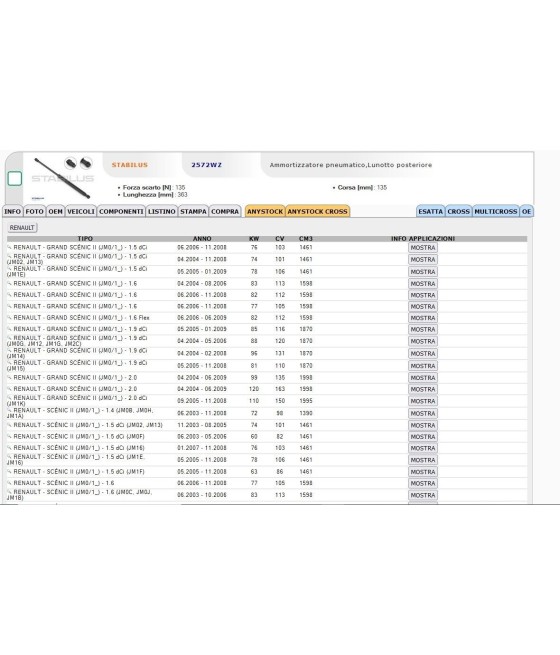Click MOSTRA for Scénic II 1.4 row
This screenshot has width=560, height=655.
coord(423,413)
